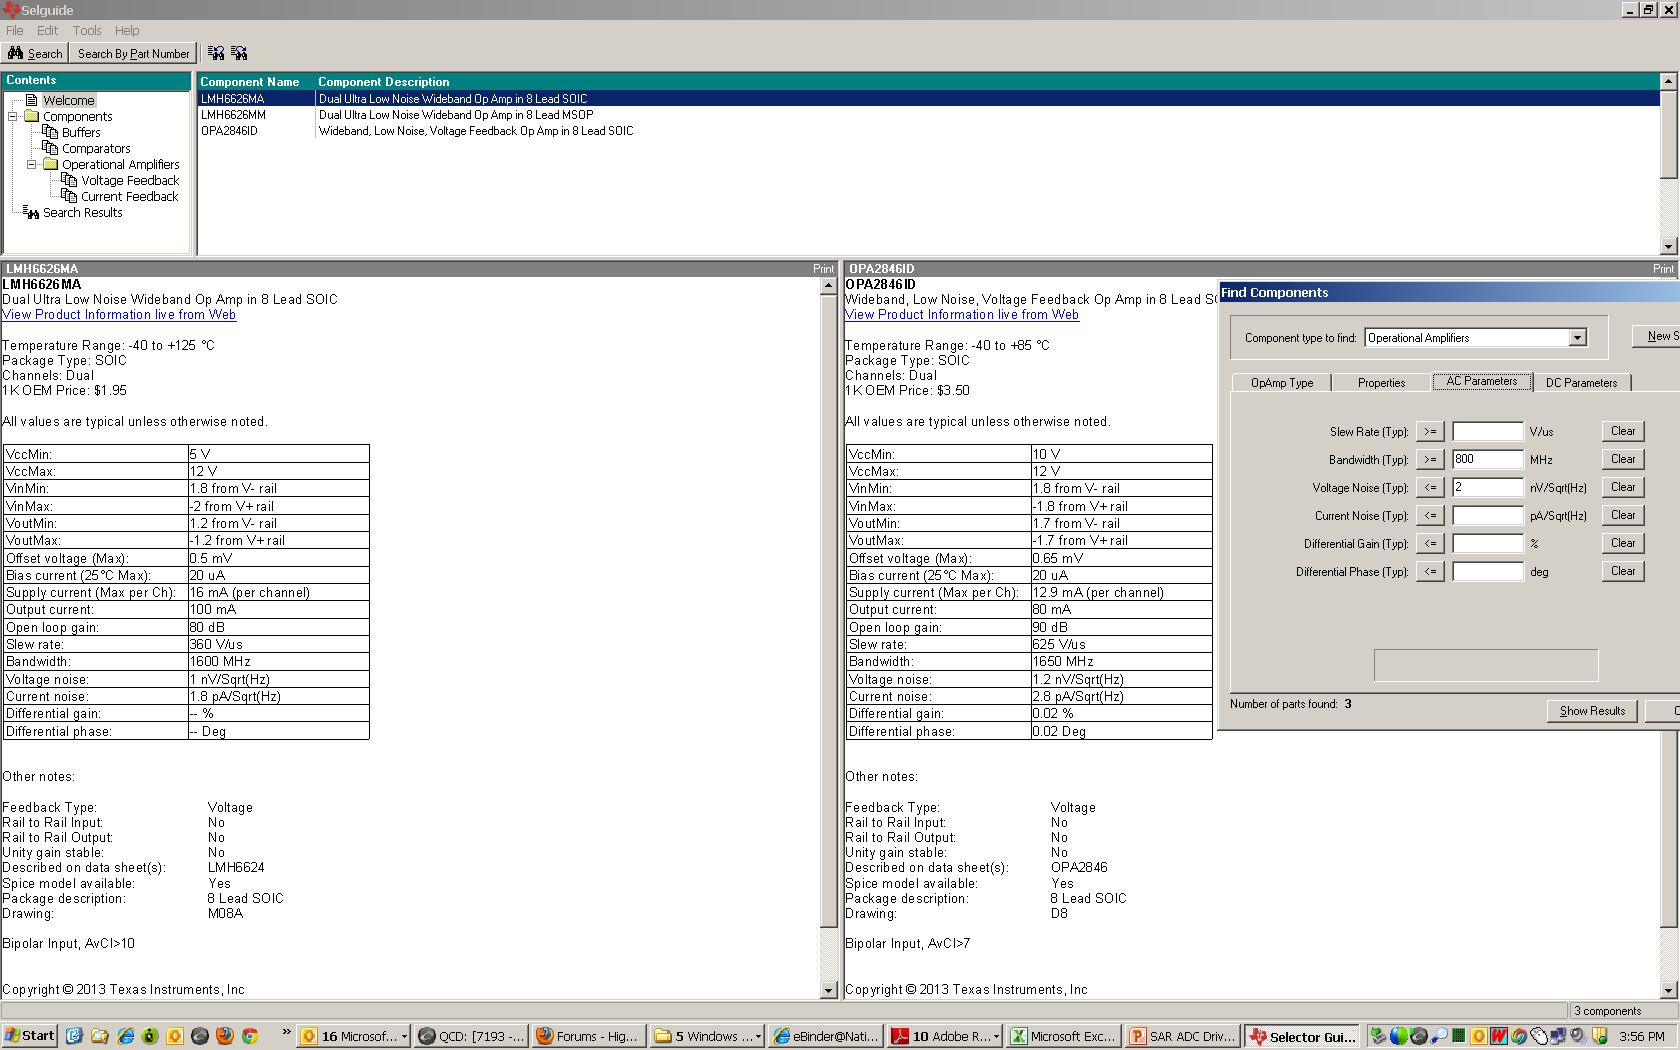
Task: Select the OPA2846ID row in component list
Action: point(929,131)
